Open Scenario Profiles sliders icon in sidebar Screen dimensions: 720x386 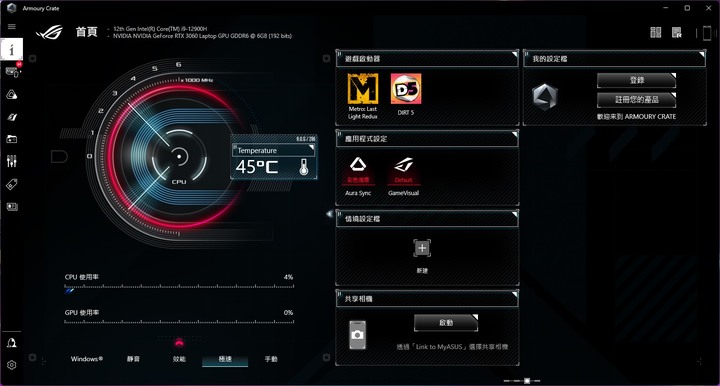click(x=12, y=161)
